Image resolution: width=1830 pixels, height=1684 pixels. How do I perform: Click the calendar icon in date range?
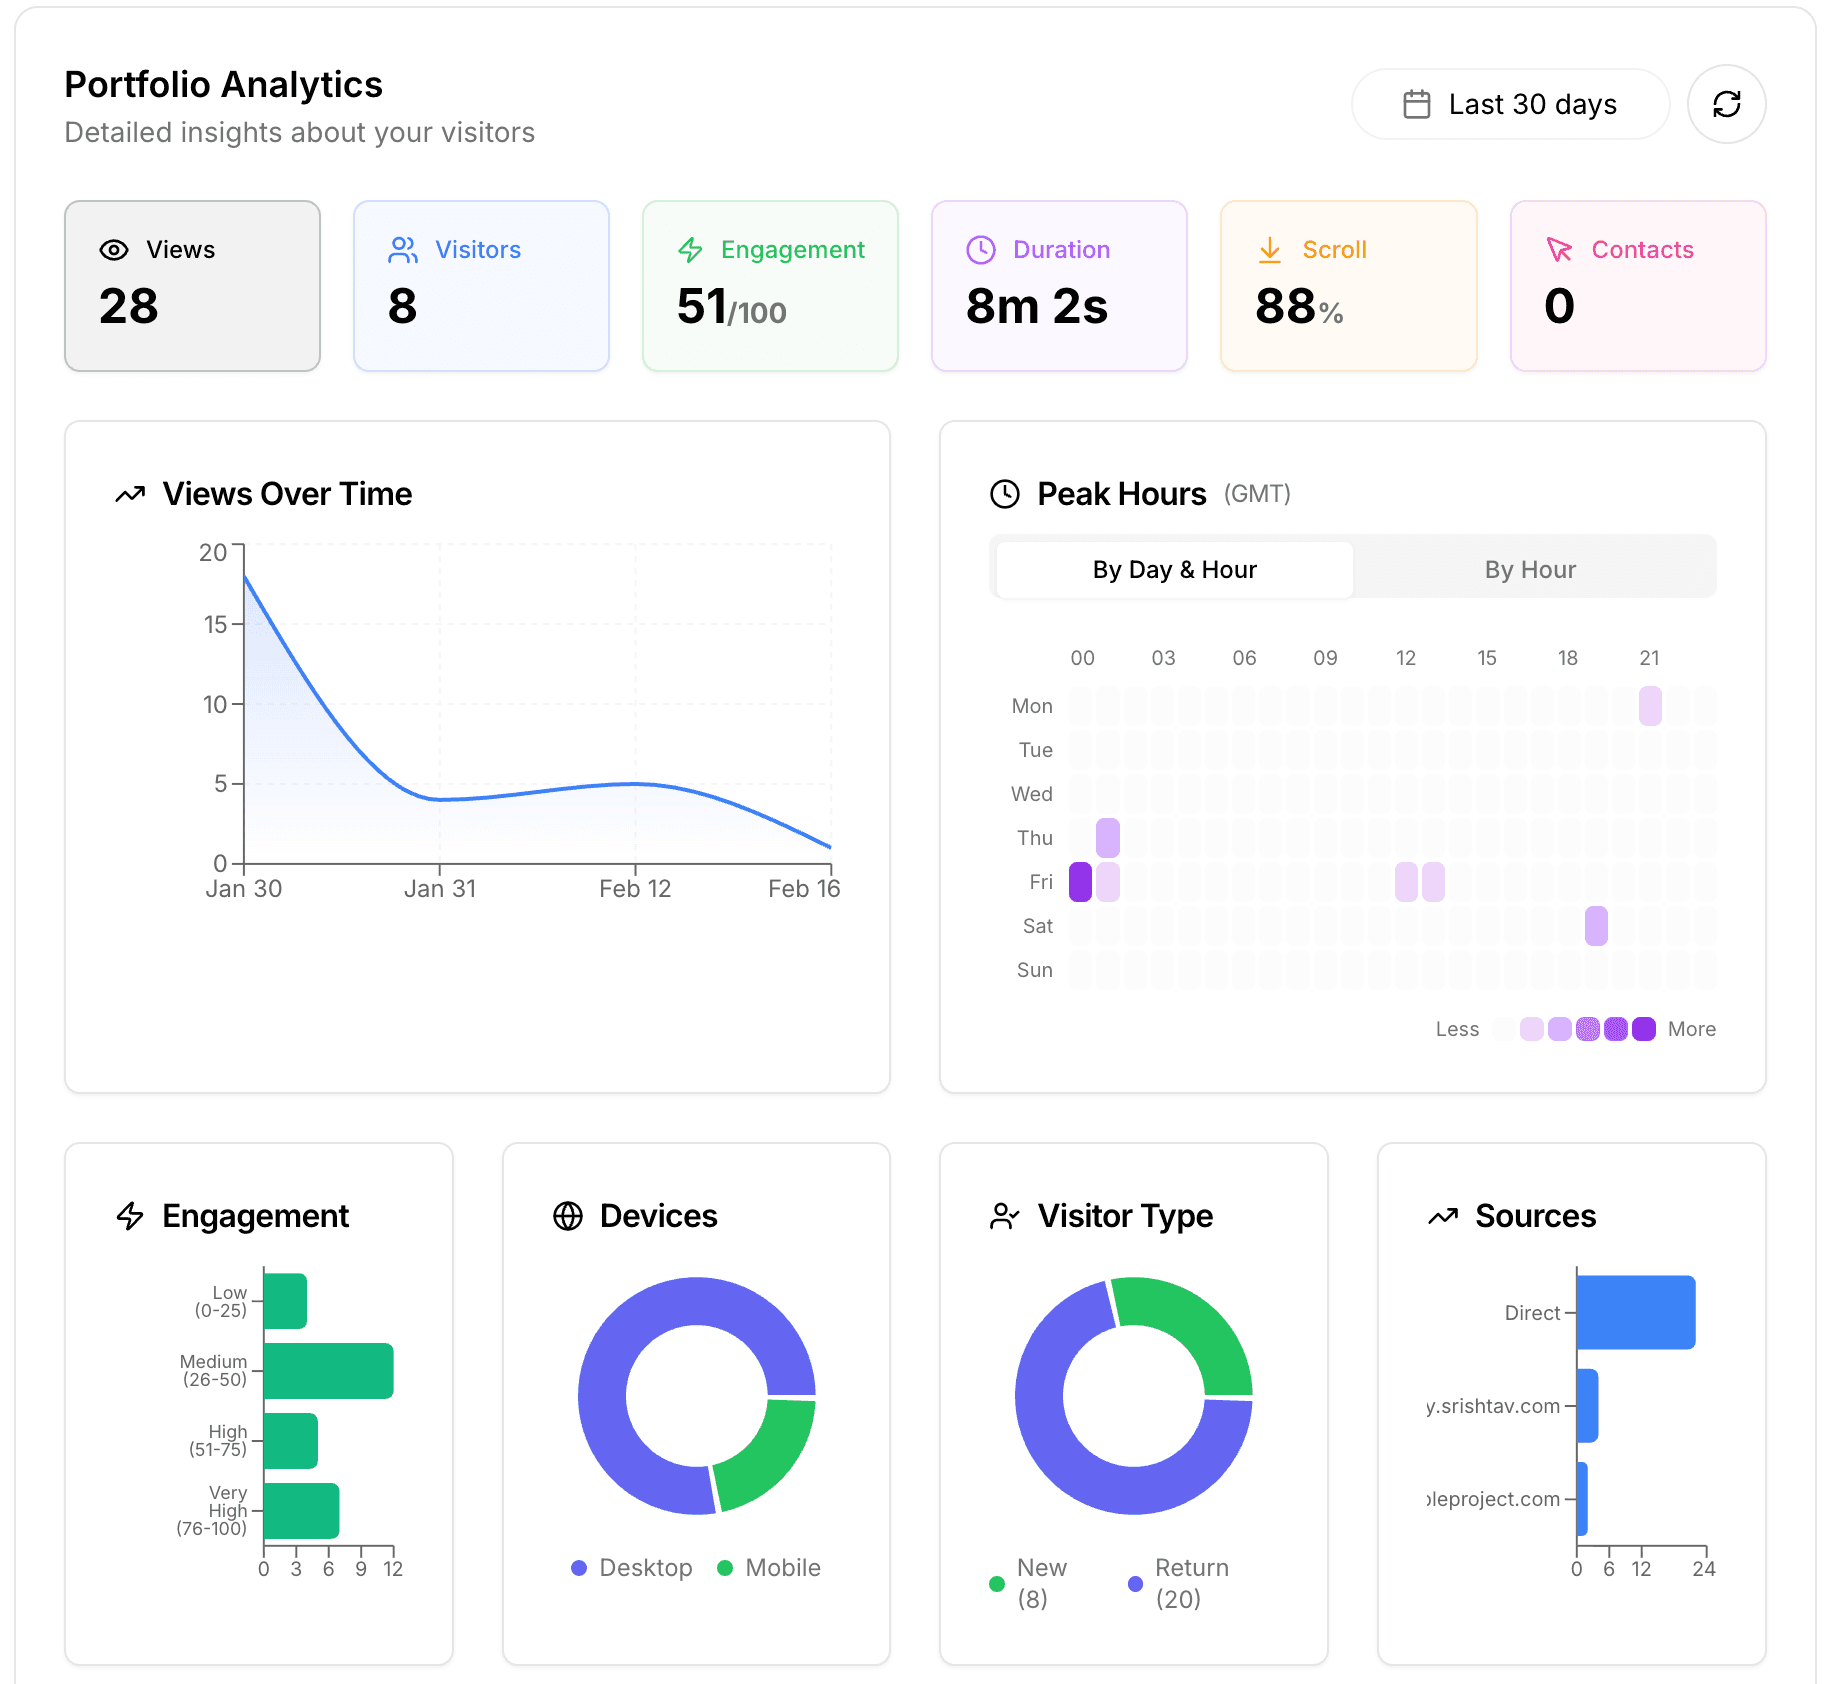(1416, 104)
